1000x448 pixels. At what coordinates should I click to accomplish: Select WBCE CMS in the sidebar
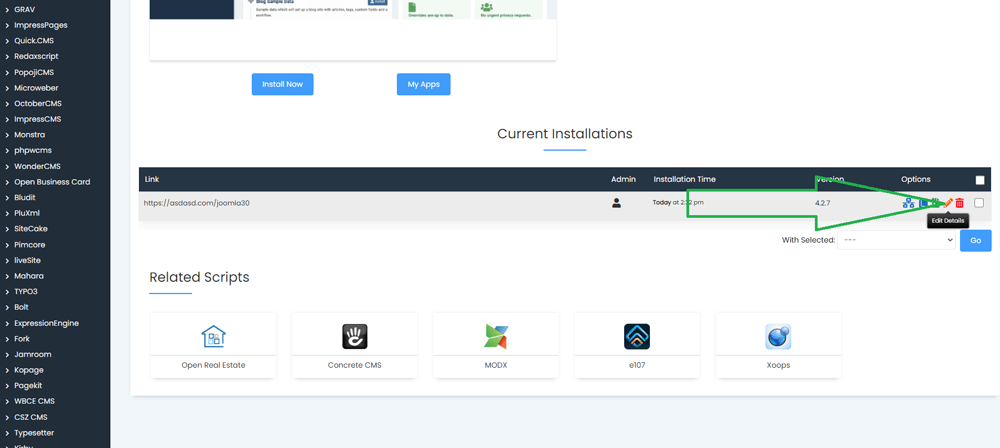click(x=34, y=401)
